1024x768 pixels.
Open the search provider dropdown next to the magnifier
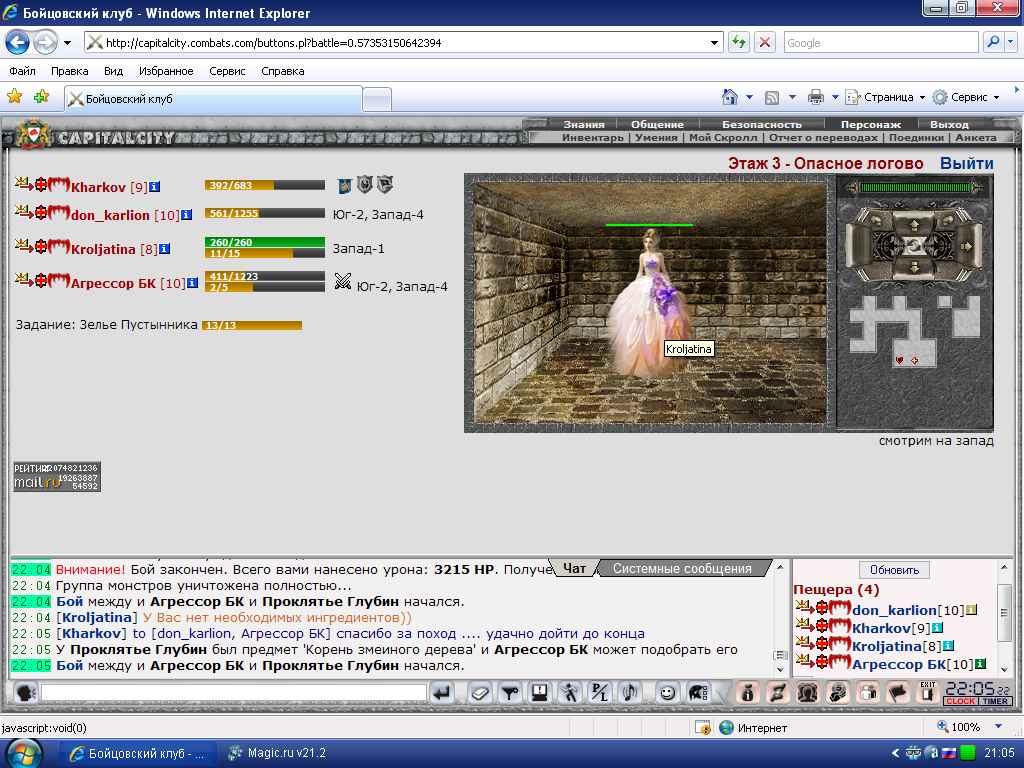click(x=1011, y=42)
